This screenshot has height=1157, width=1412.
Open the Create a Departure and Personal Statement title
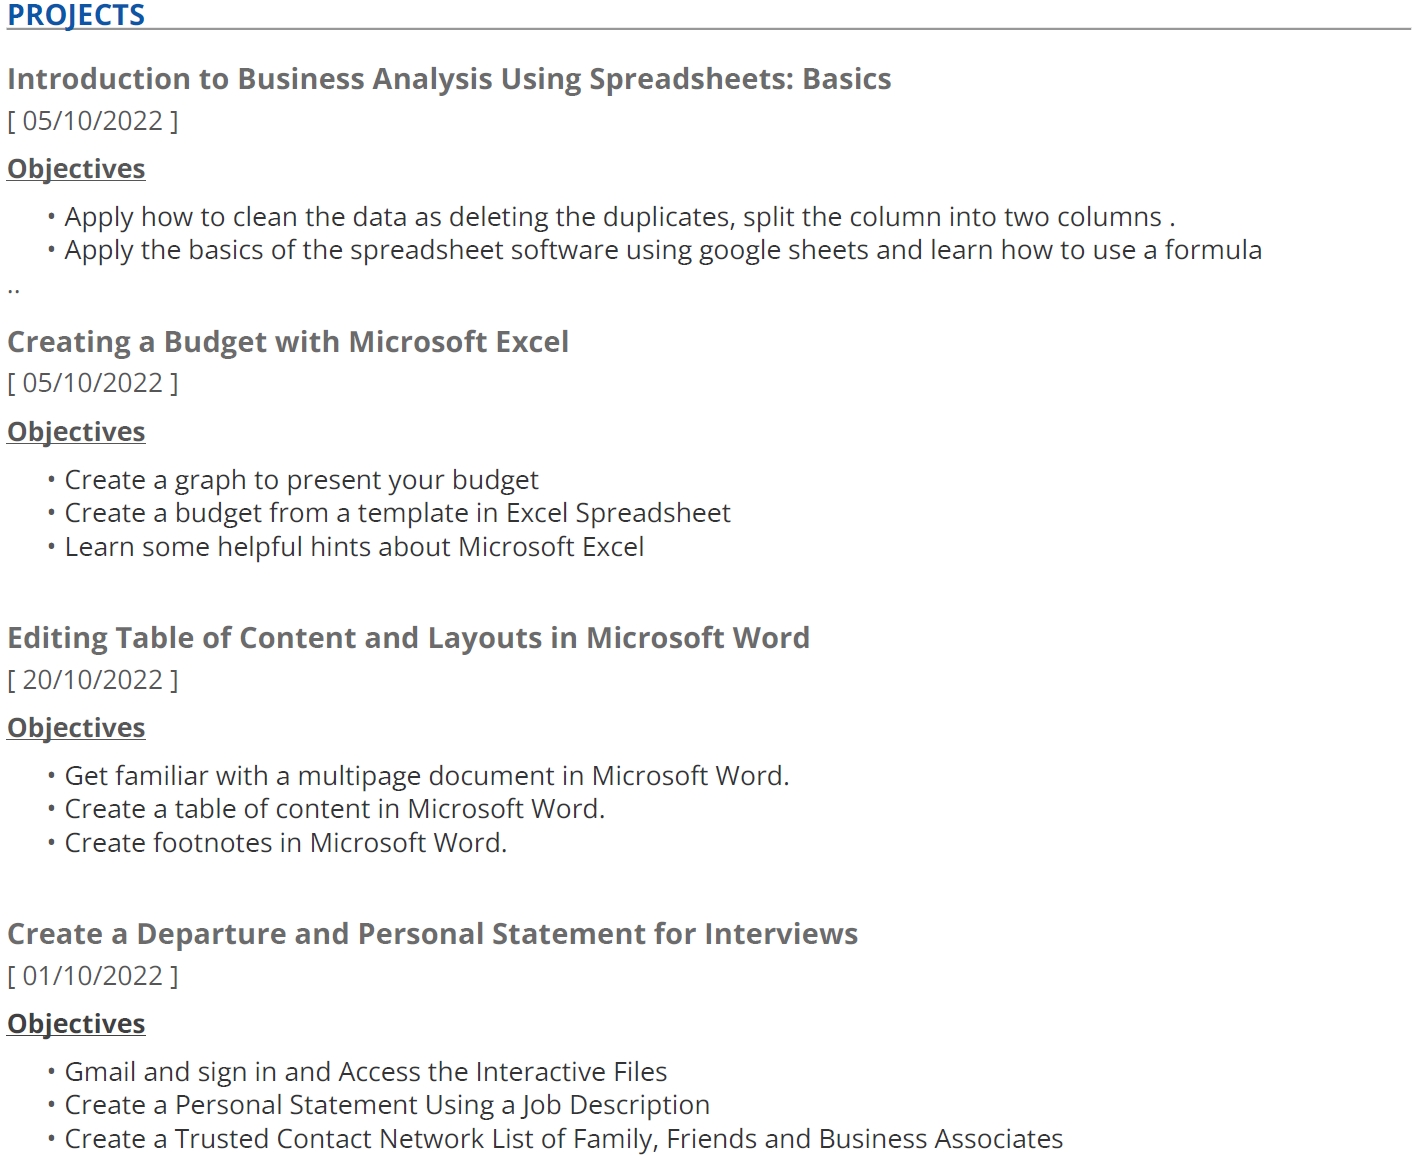coord(432,934)
